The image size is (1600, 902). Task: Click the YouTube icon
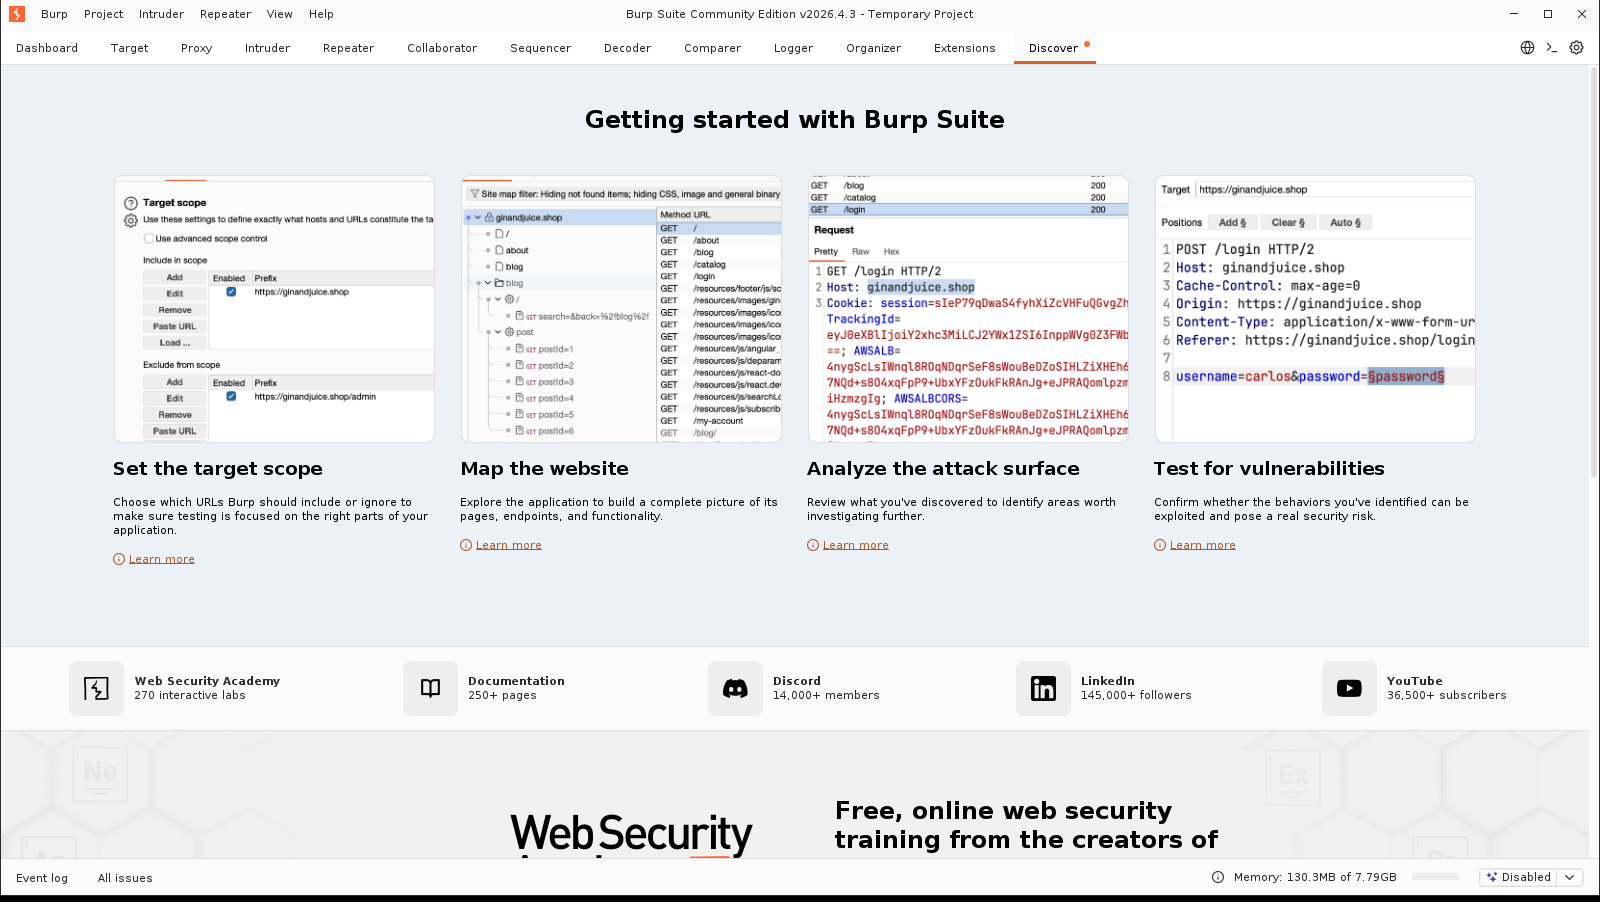pyautogui.click(x=1349, y=688)
